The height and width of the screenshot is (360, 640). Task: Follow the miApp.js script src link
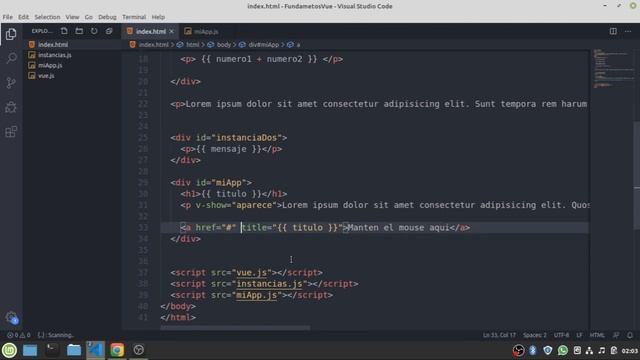[257, 295]
